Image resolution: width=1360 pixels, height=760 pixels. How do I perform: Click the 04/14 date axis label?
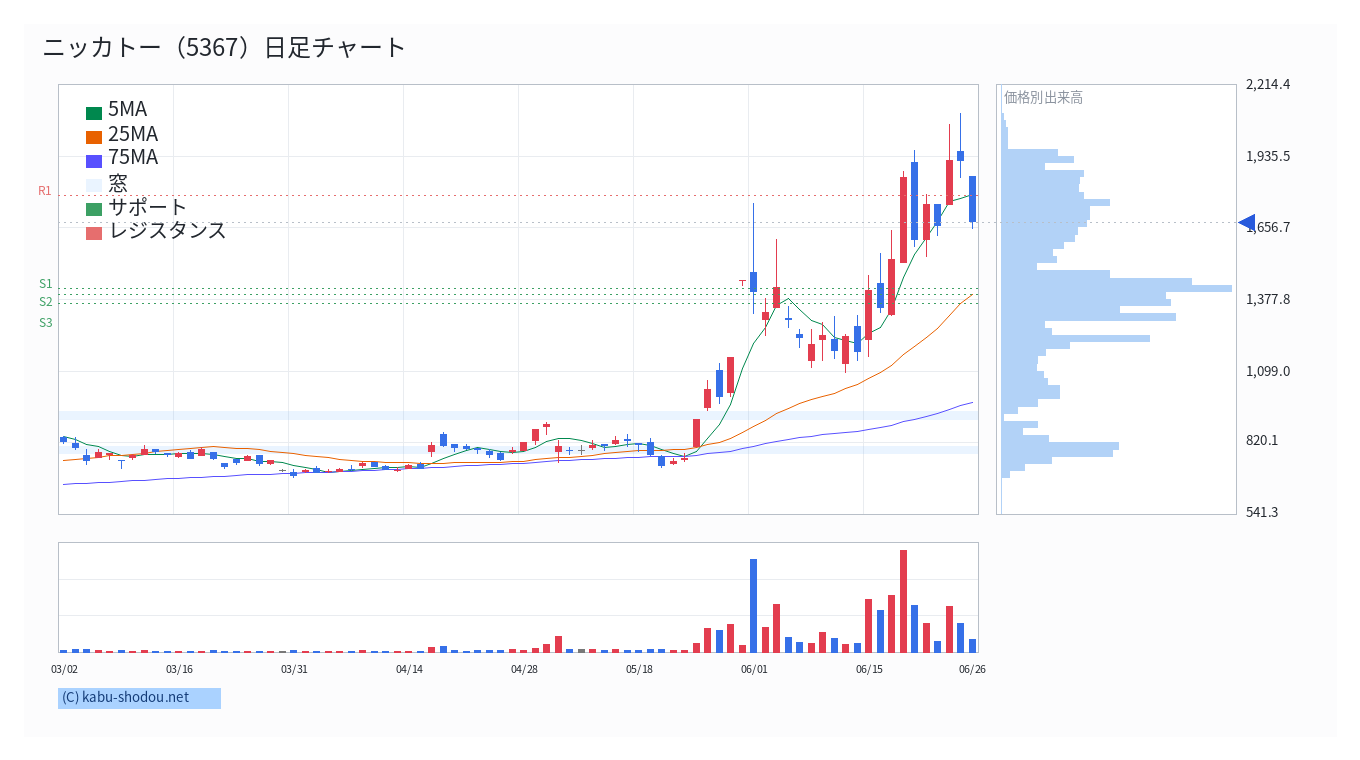pos(410,670)
